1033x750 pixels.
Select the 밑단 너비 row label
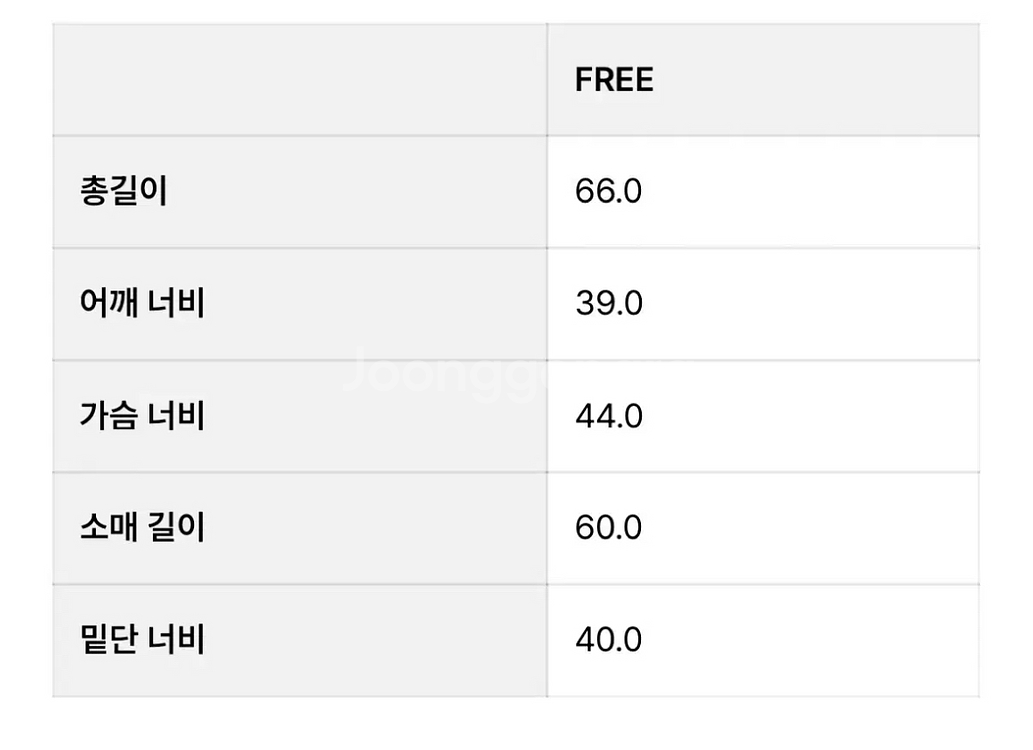point(142,639)
